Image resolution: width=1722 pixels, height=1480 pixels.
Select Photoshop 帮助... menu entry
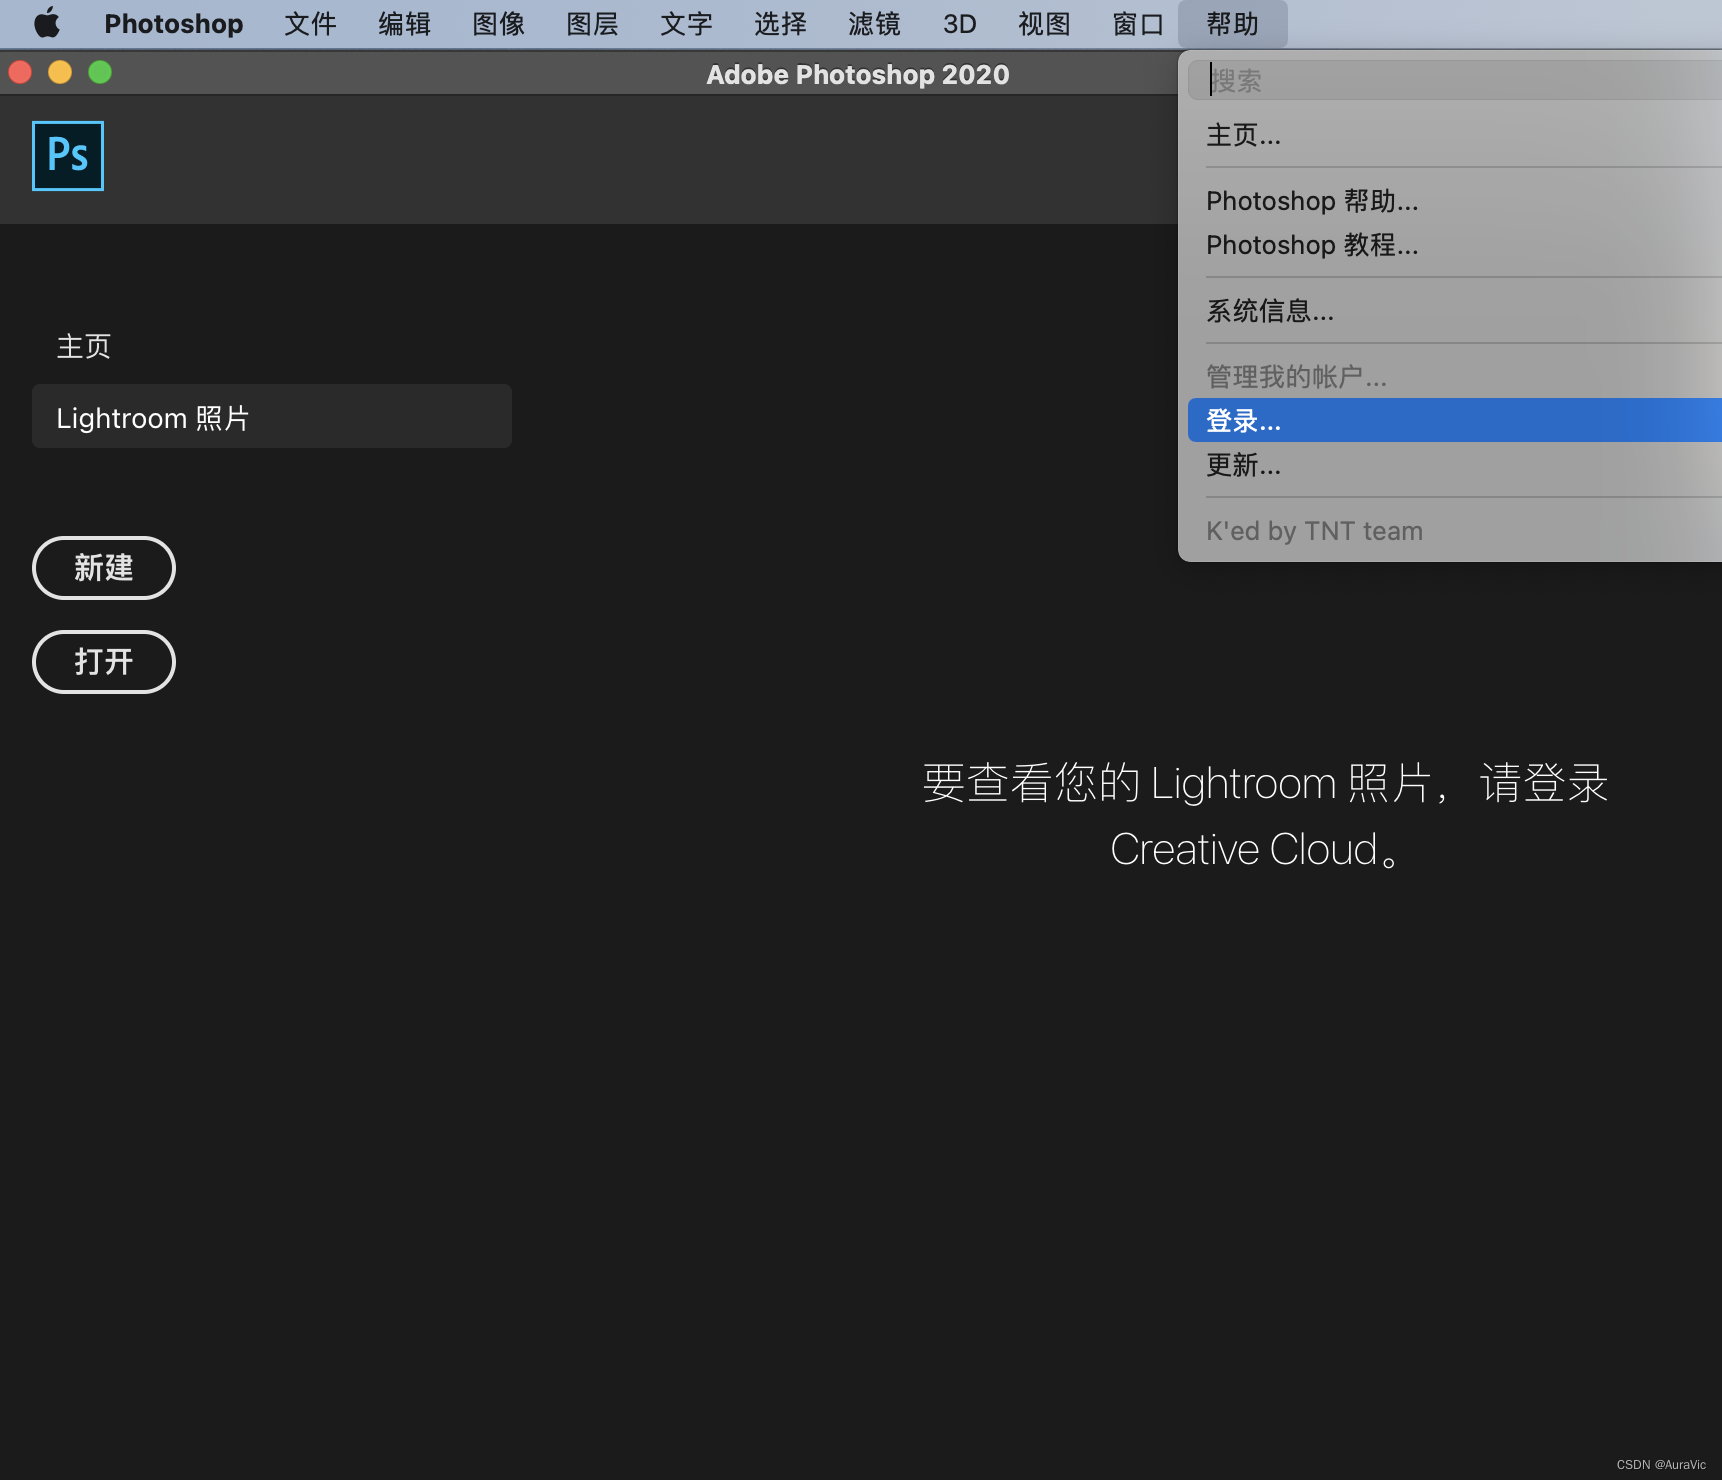point(1455,201)
